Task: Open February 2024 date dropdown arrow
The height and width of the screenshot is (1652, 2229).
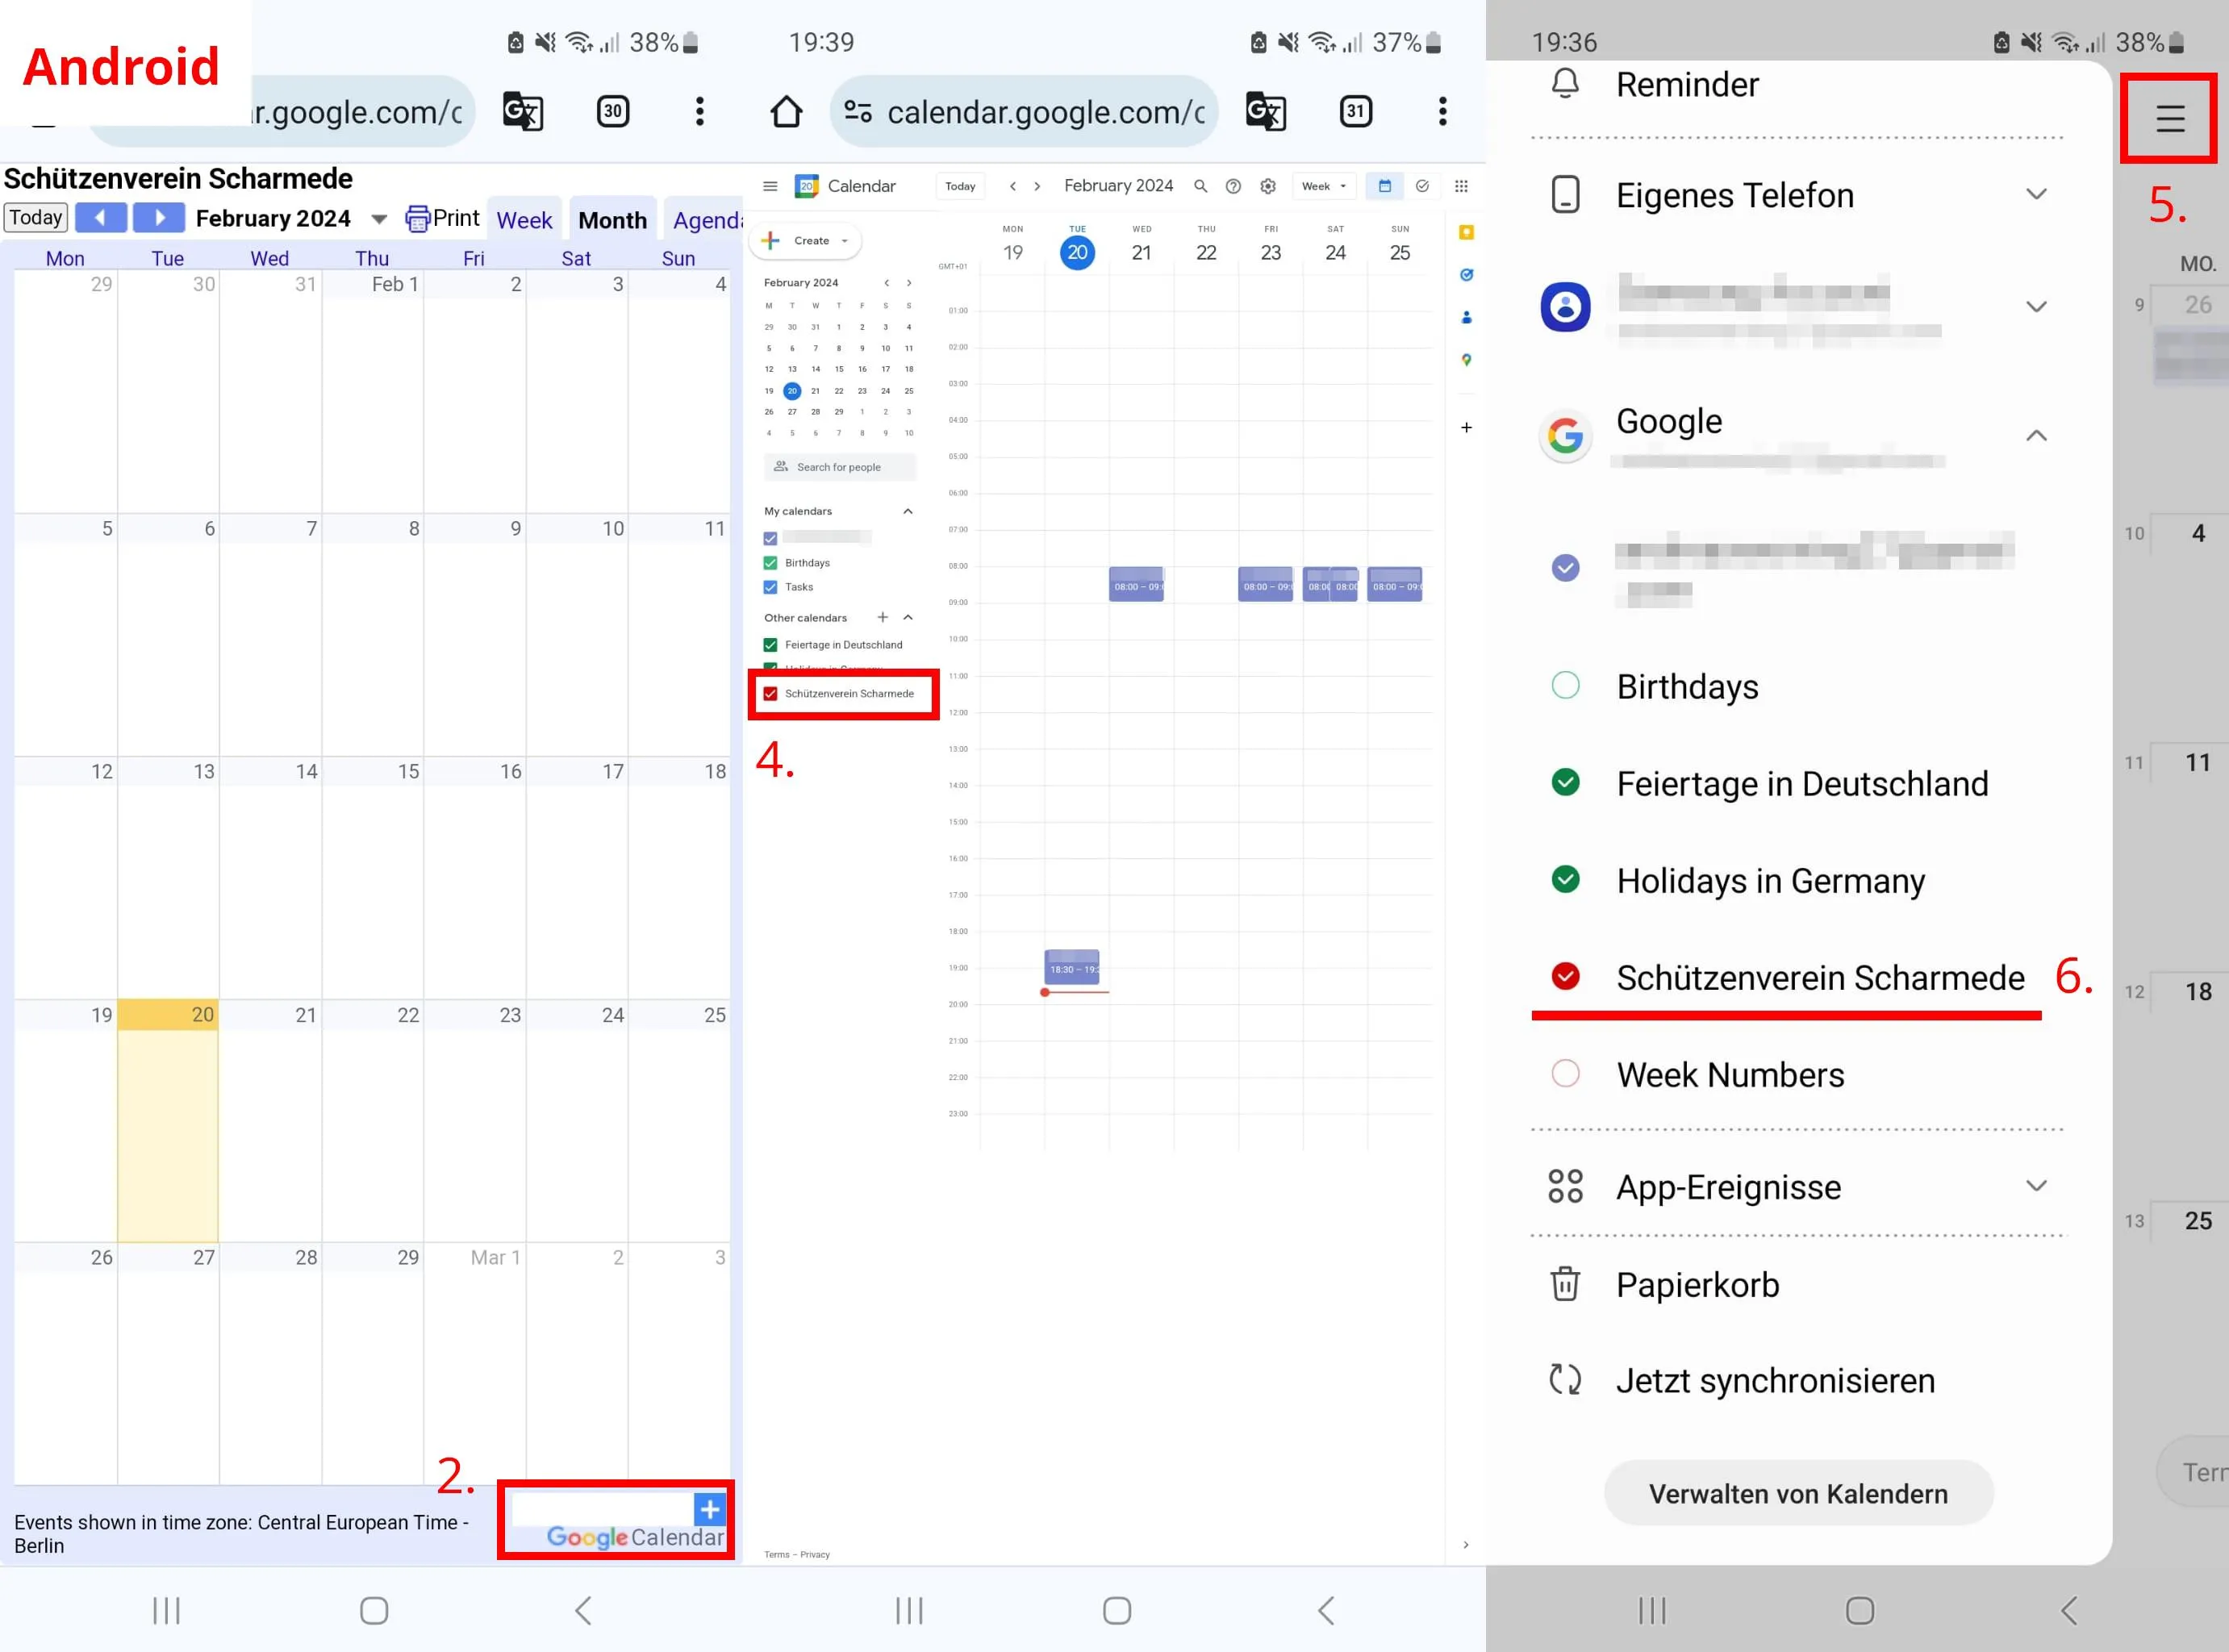Action: click(379, 219)
